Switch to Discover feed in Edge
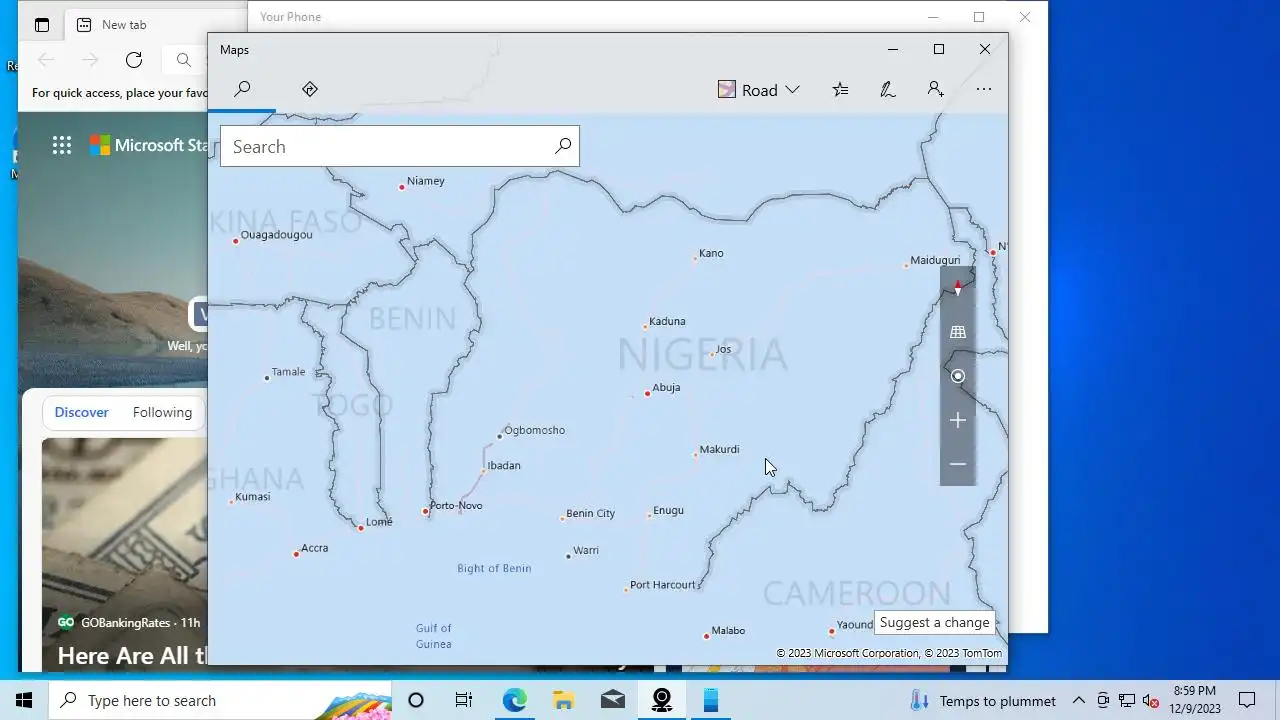This screenshot has height=720, width=1280. [81, 412]
